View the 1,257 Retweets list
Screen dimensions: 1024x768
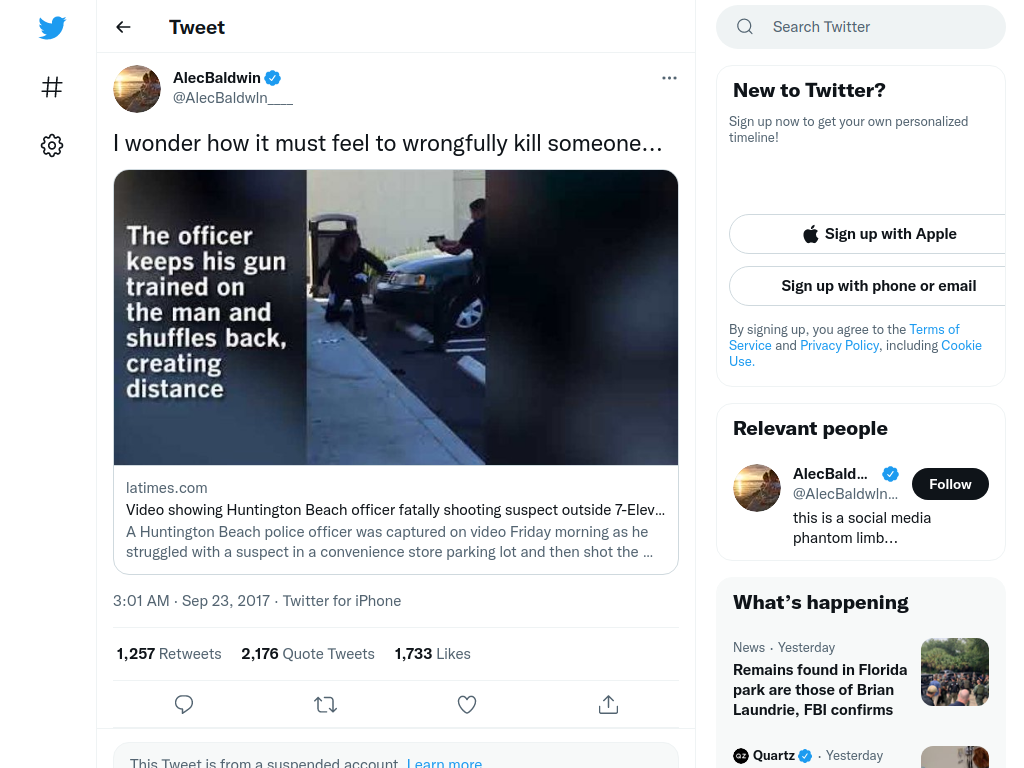(169, 654)
